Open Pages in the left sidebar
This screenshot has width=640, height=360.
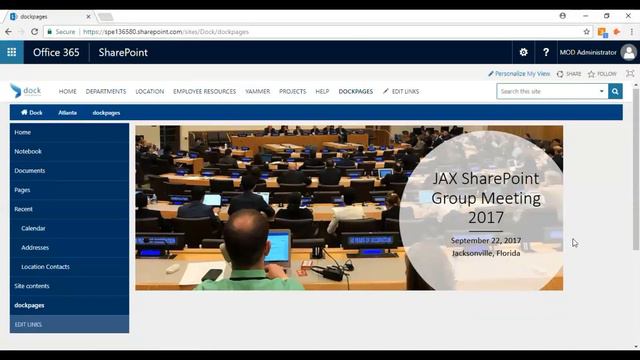coord(69,190)
